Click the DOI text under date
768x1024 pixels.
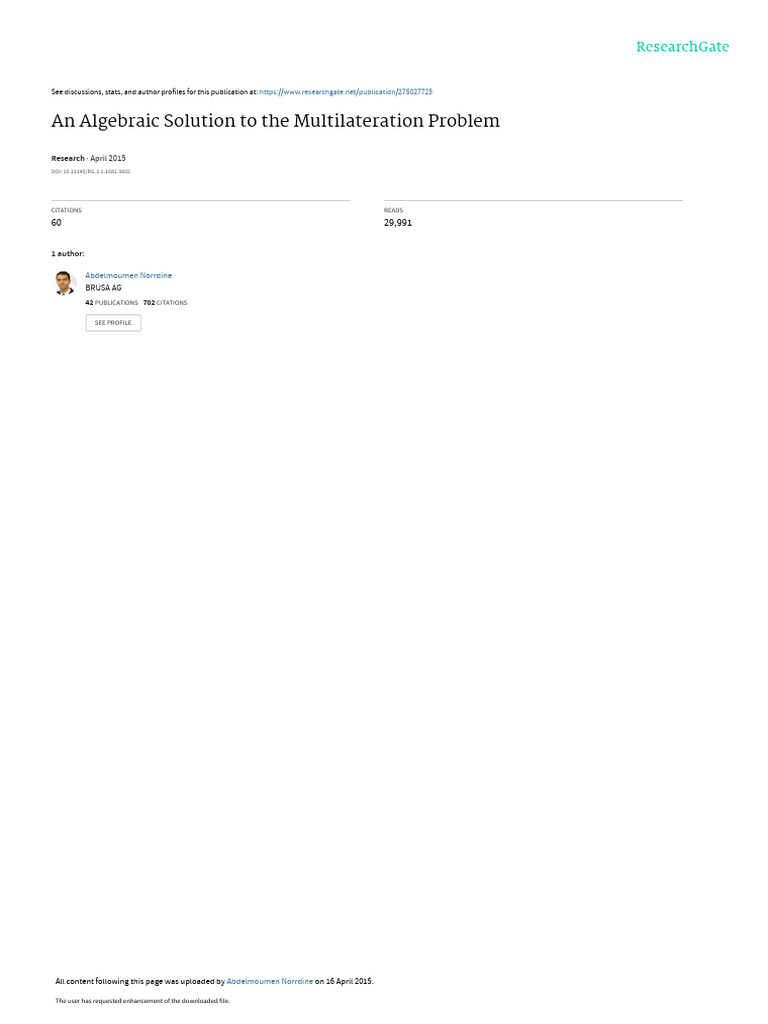[91, 172]
